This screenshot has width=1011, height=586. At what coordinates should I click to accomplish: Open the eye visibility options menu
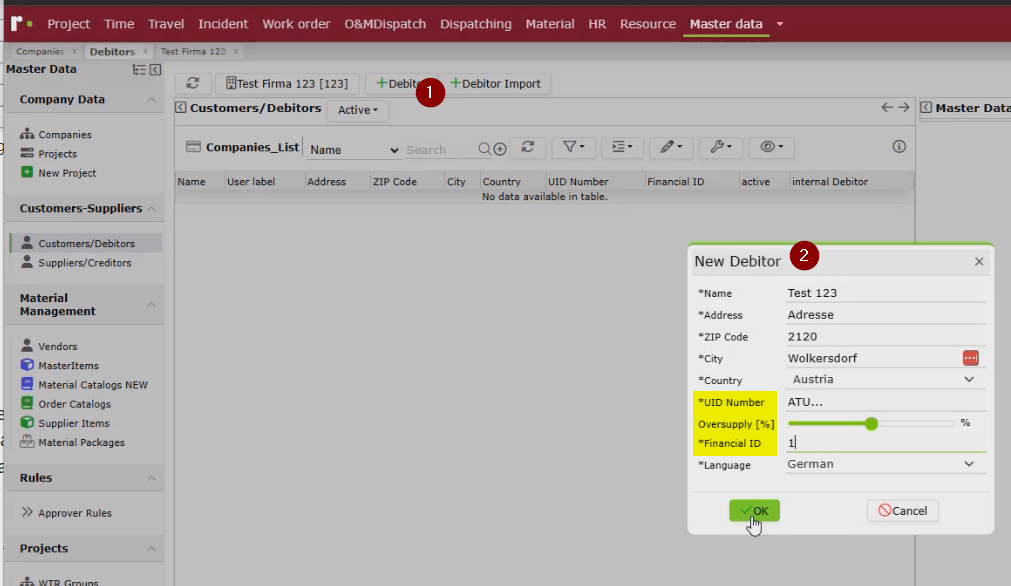[771, 147]
